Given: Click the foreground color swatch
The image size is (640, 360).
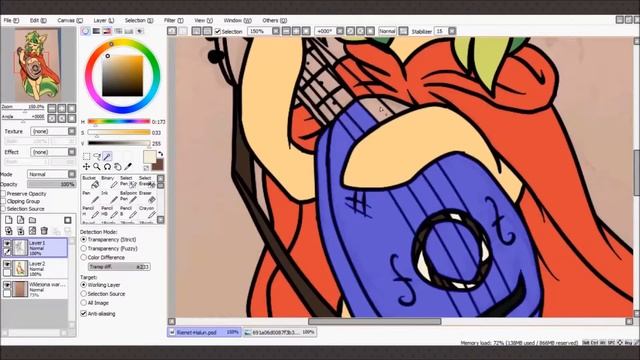Looking at the screenshot, I should (149, 157).
